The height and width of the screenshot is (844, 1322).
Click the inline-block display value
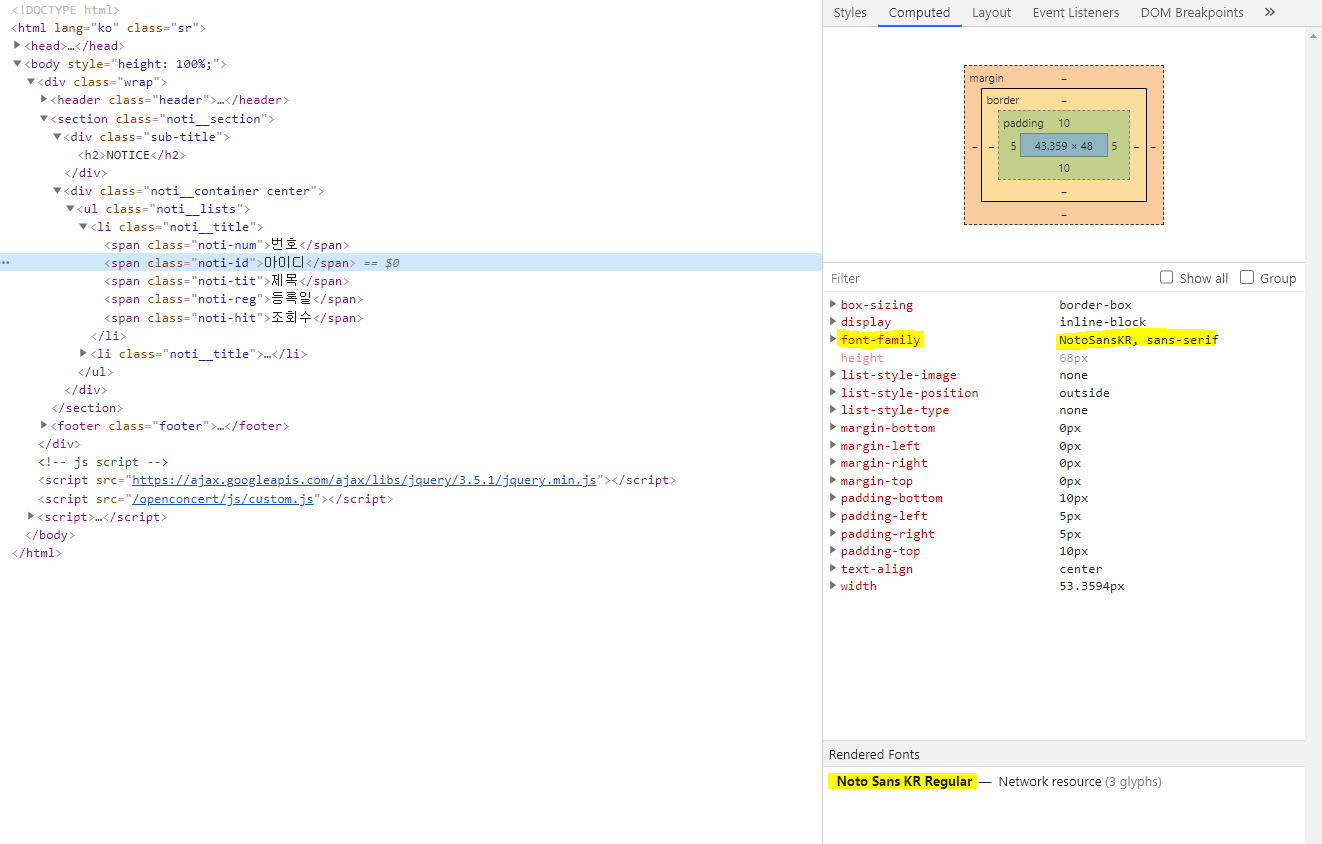pyautogui.click(x=1103, y=322)
